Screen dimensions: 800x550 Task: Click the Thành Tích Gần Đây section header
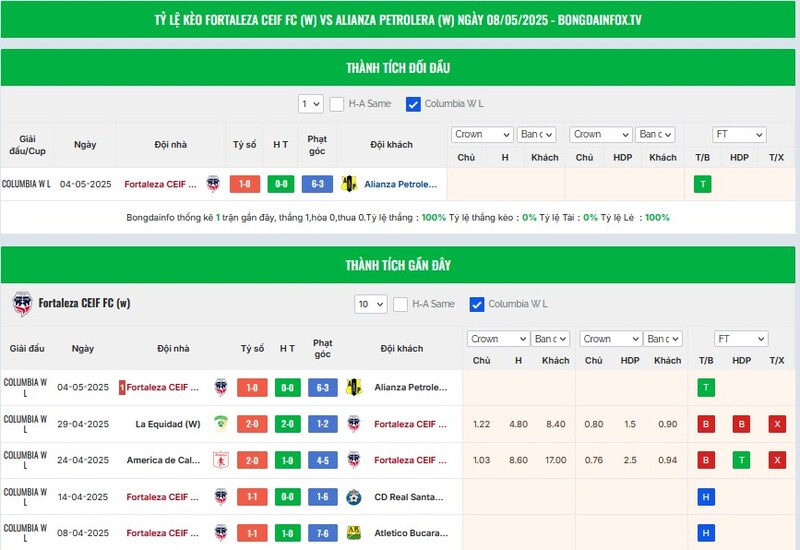point(398,265)
